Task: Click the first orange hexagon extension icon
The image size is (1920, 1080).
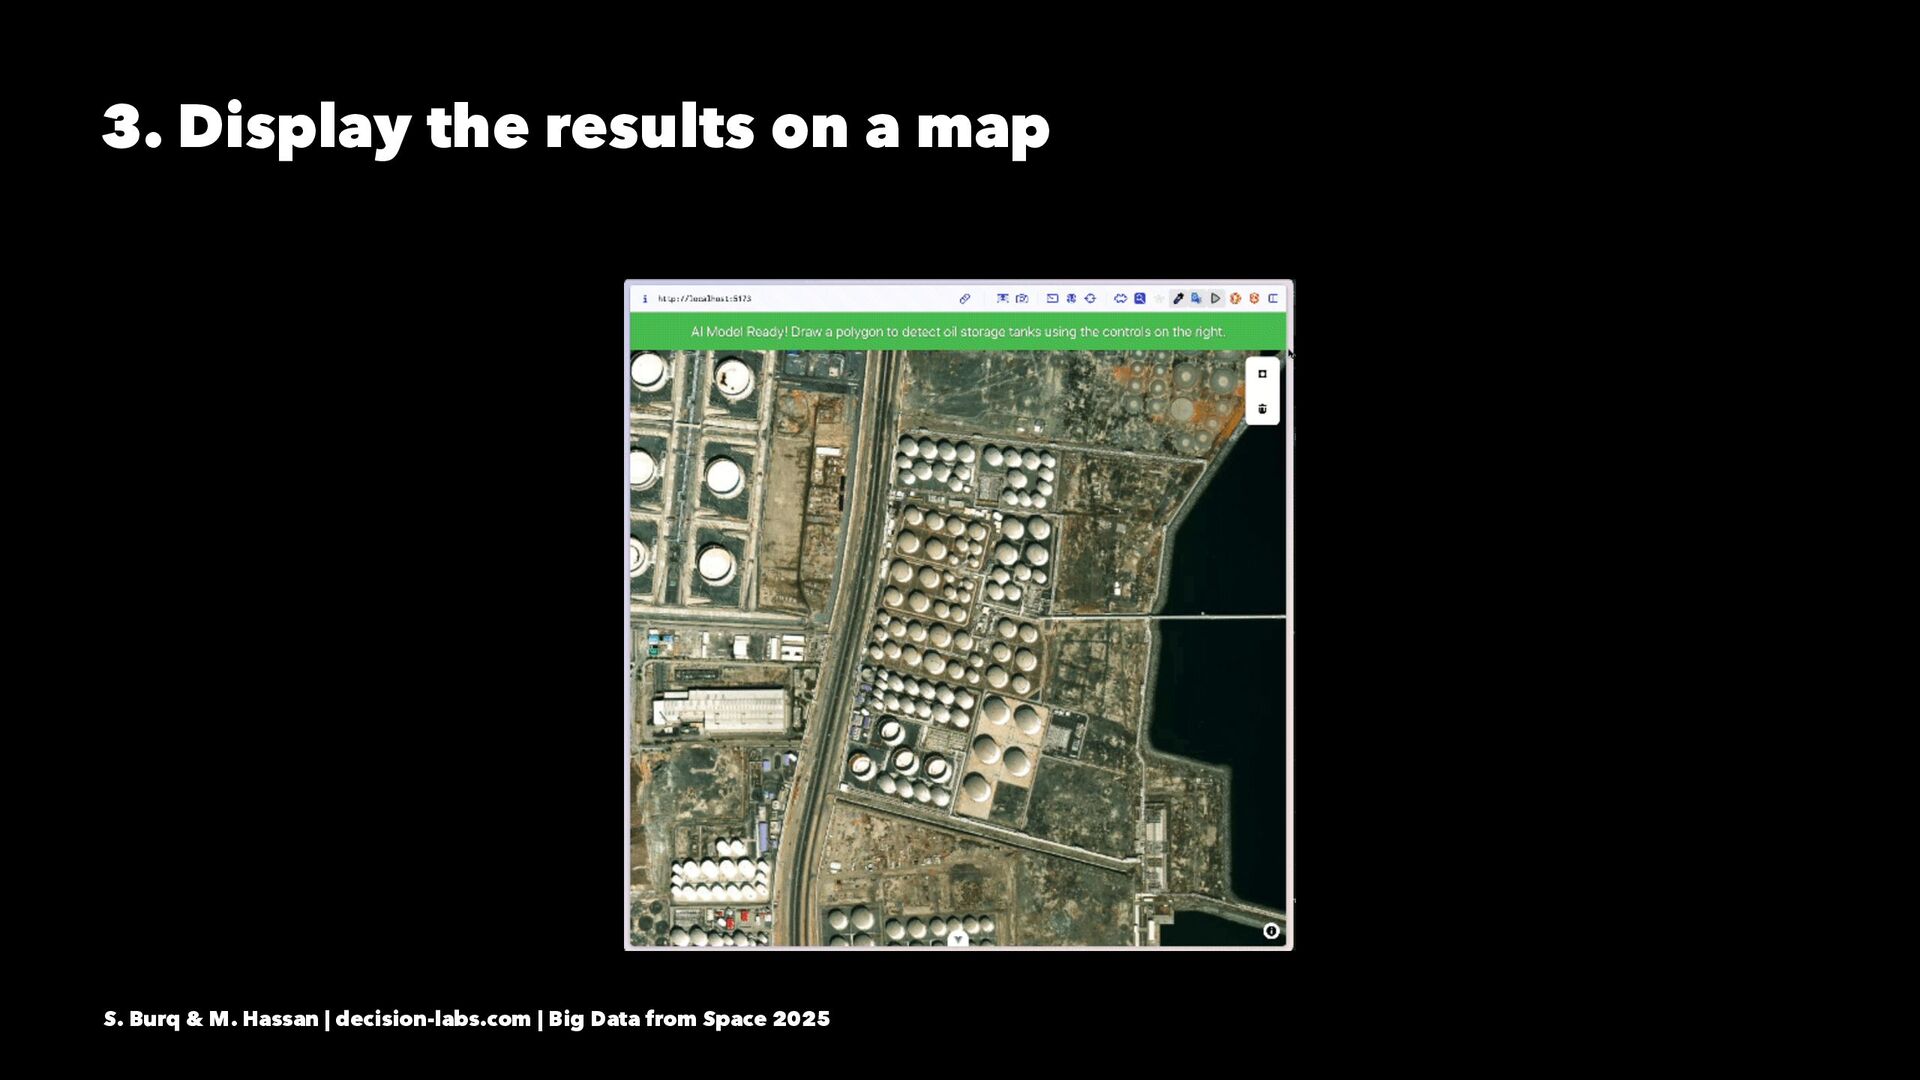Action: tap(1235, 298)
